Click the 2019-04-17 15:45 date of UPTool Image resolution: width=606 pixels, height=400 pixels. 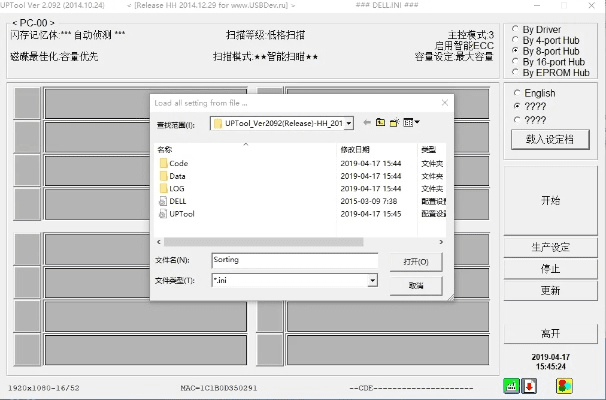click(x=371, y=214)
